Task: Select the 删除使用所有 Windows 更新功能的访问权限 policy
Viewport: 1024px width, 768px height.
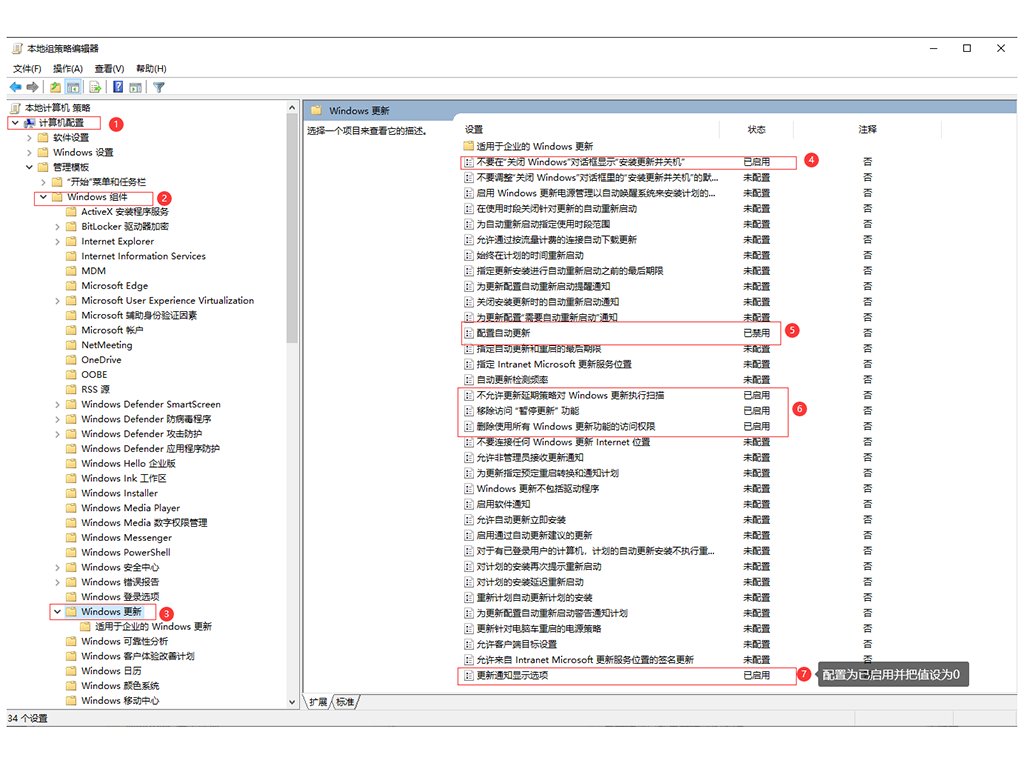Action: [x=566, y=426]
